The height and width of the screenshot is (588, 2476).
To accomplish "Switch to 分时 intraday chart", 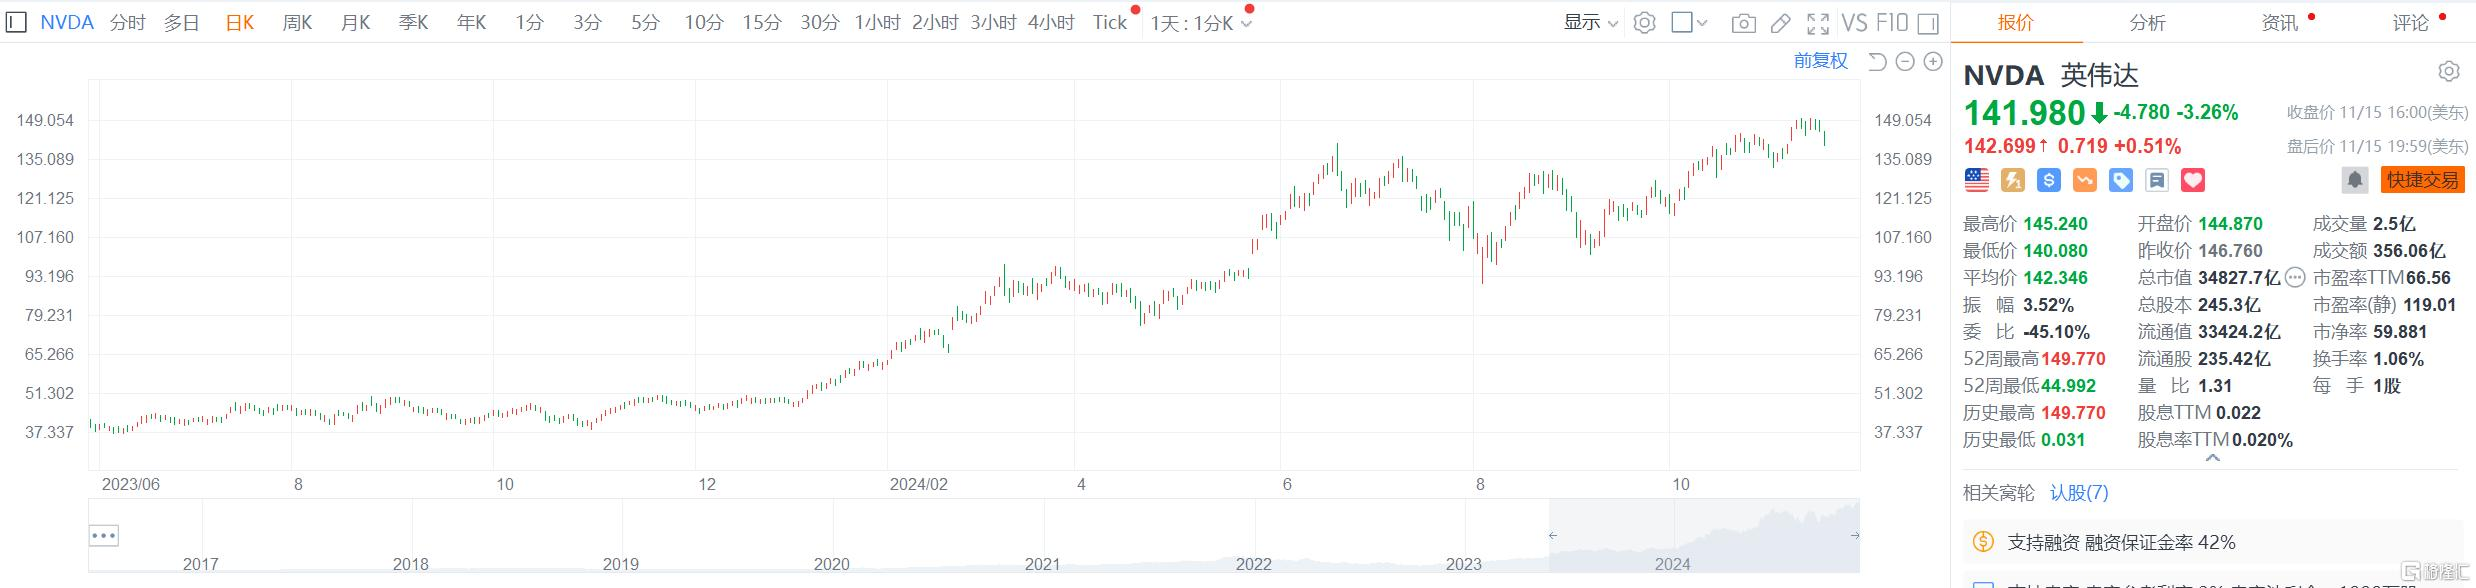I will click(128, 22).
